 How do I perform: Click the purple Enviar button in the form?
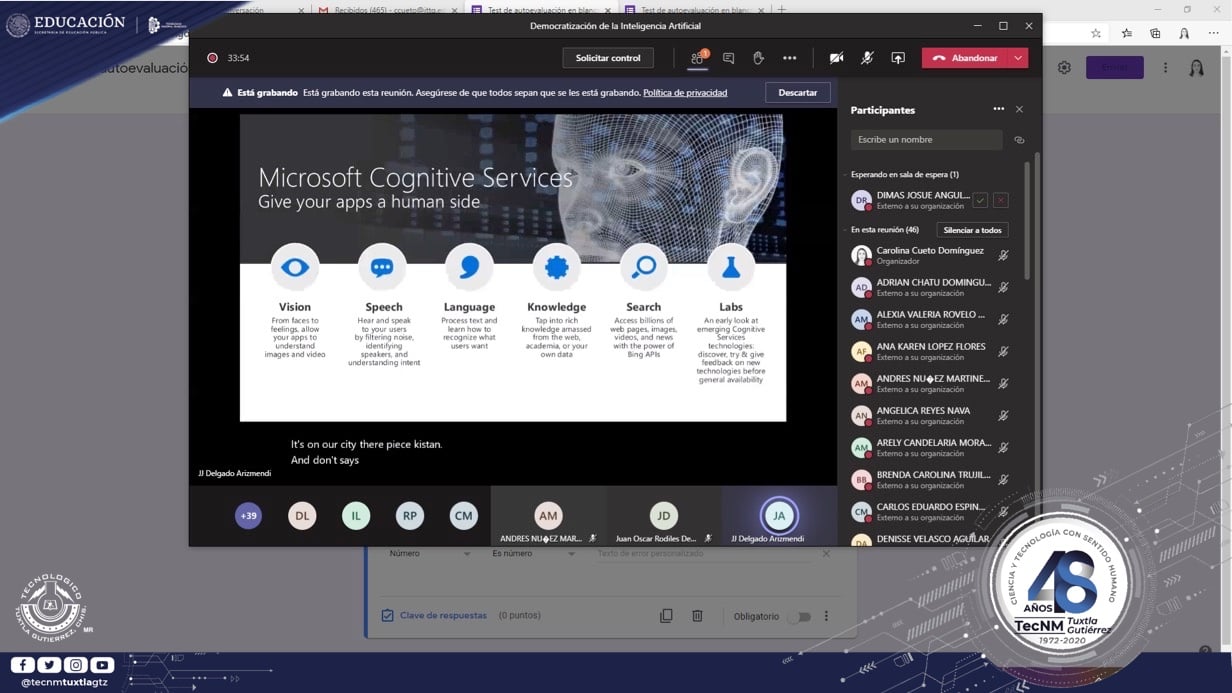[x=1114, y=68]
